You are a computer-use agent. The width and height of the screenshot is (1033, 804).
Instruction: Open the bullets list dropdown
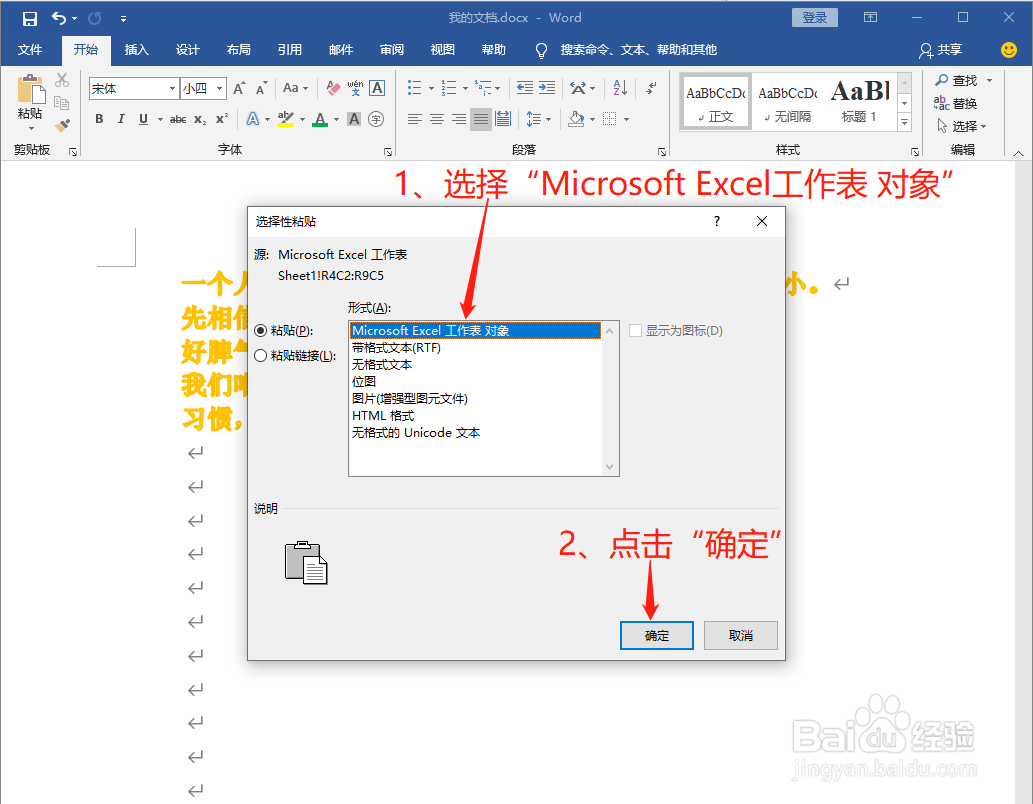pyautogui.click(x=432, y=88)
